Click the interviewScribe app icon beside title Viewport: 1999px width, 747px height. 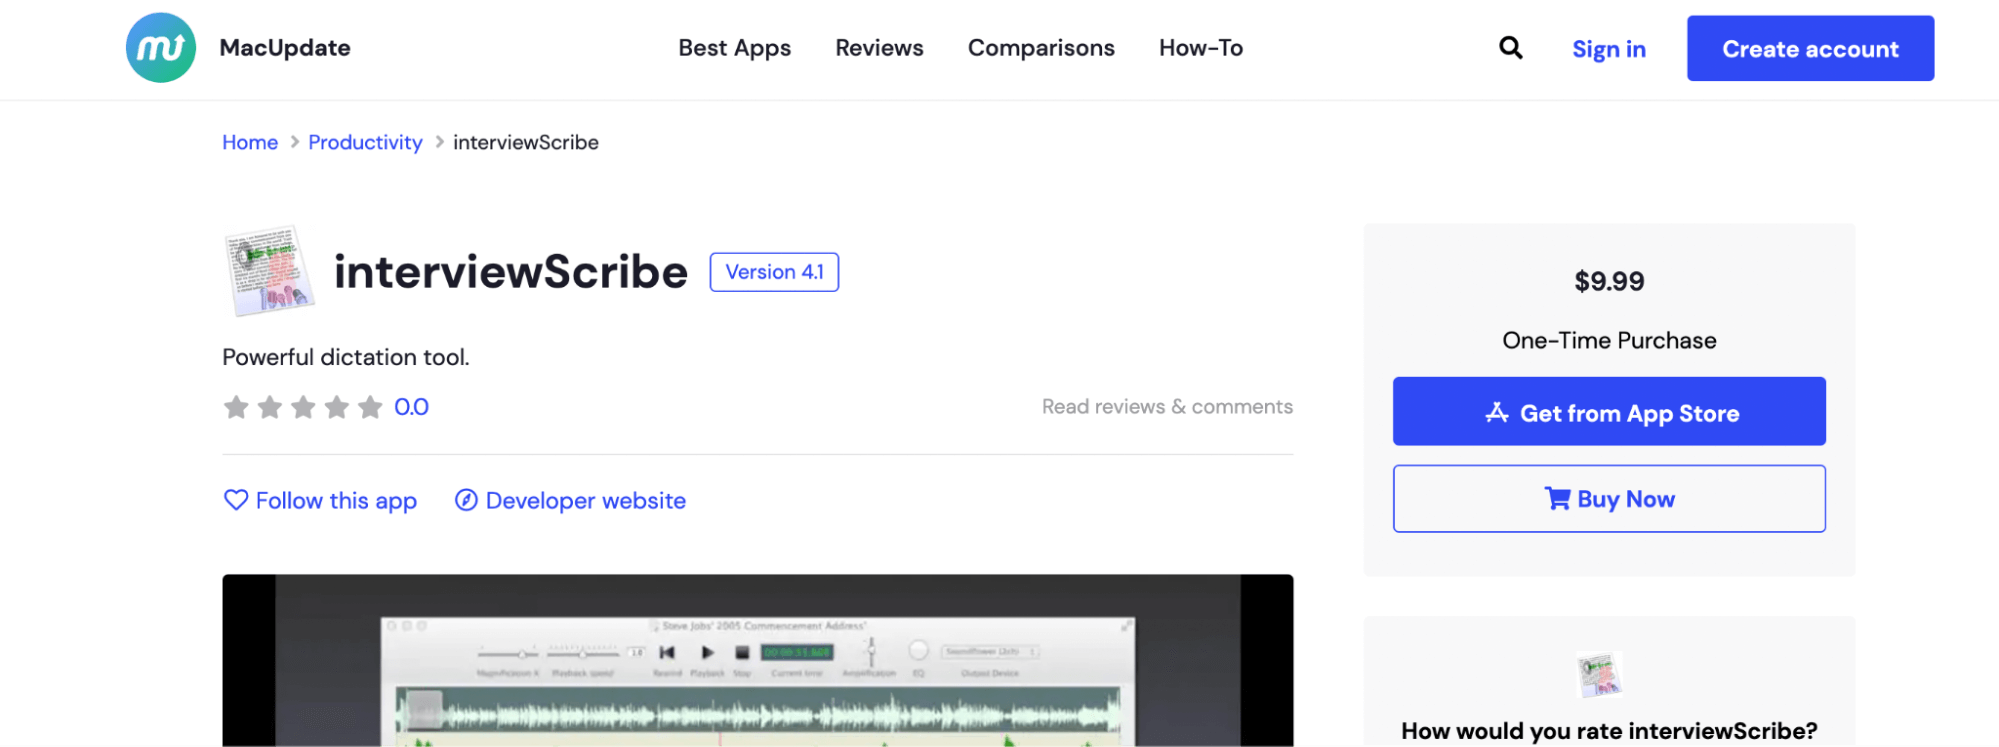(x=269, y=271)
